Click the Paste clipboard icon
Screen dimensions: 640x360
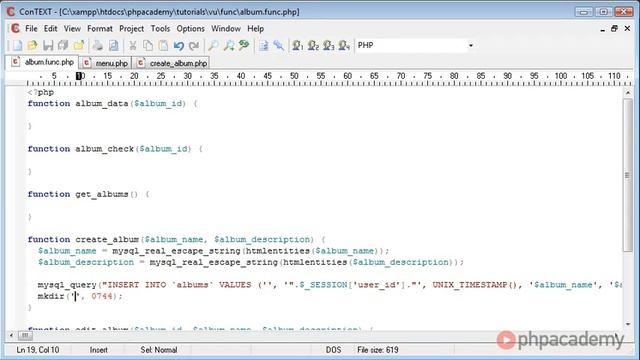pyautogui.click(x=163, y=45)
